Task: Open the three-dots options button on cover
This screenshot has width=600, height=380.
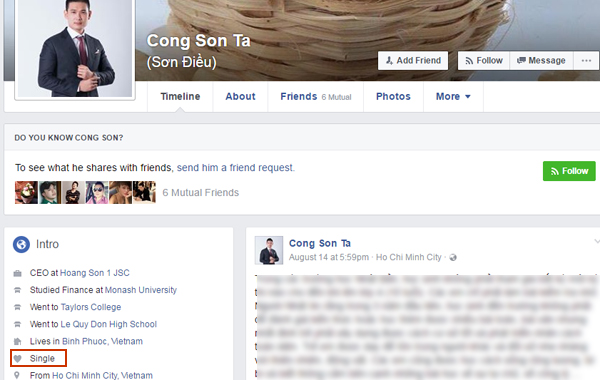Action: point(586,60)
